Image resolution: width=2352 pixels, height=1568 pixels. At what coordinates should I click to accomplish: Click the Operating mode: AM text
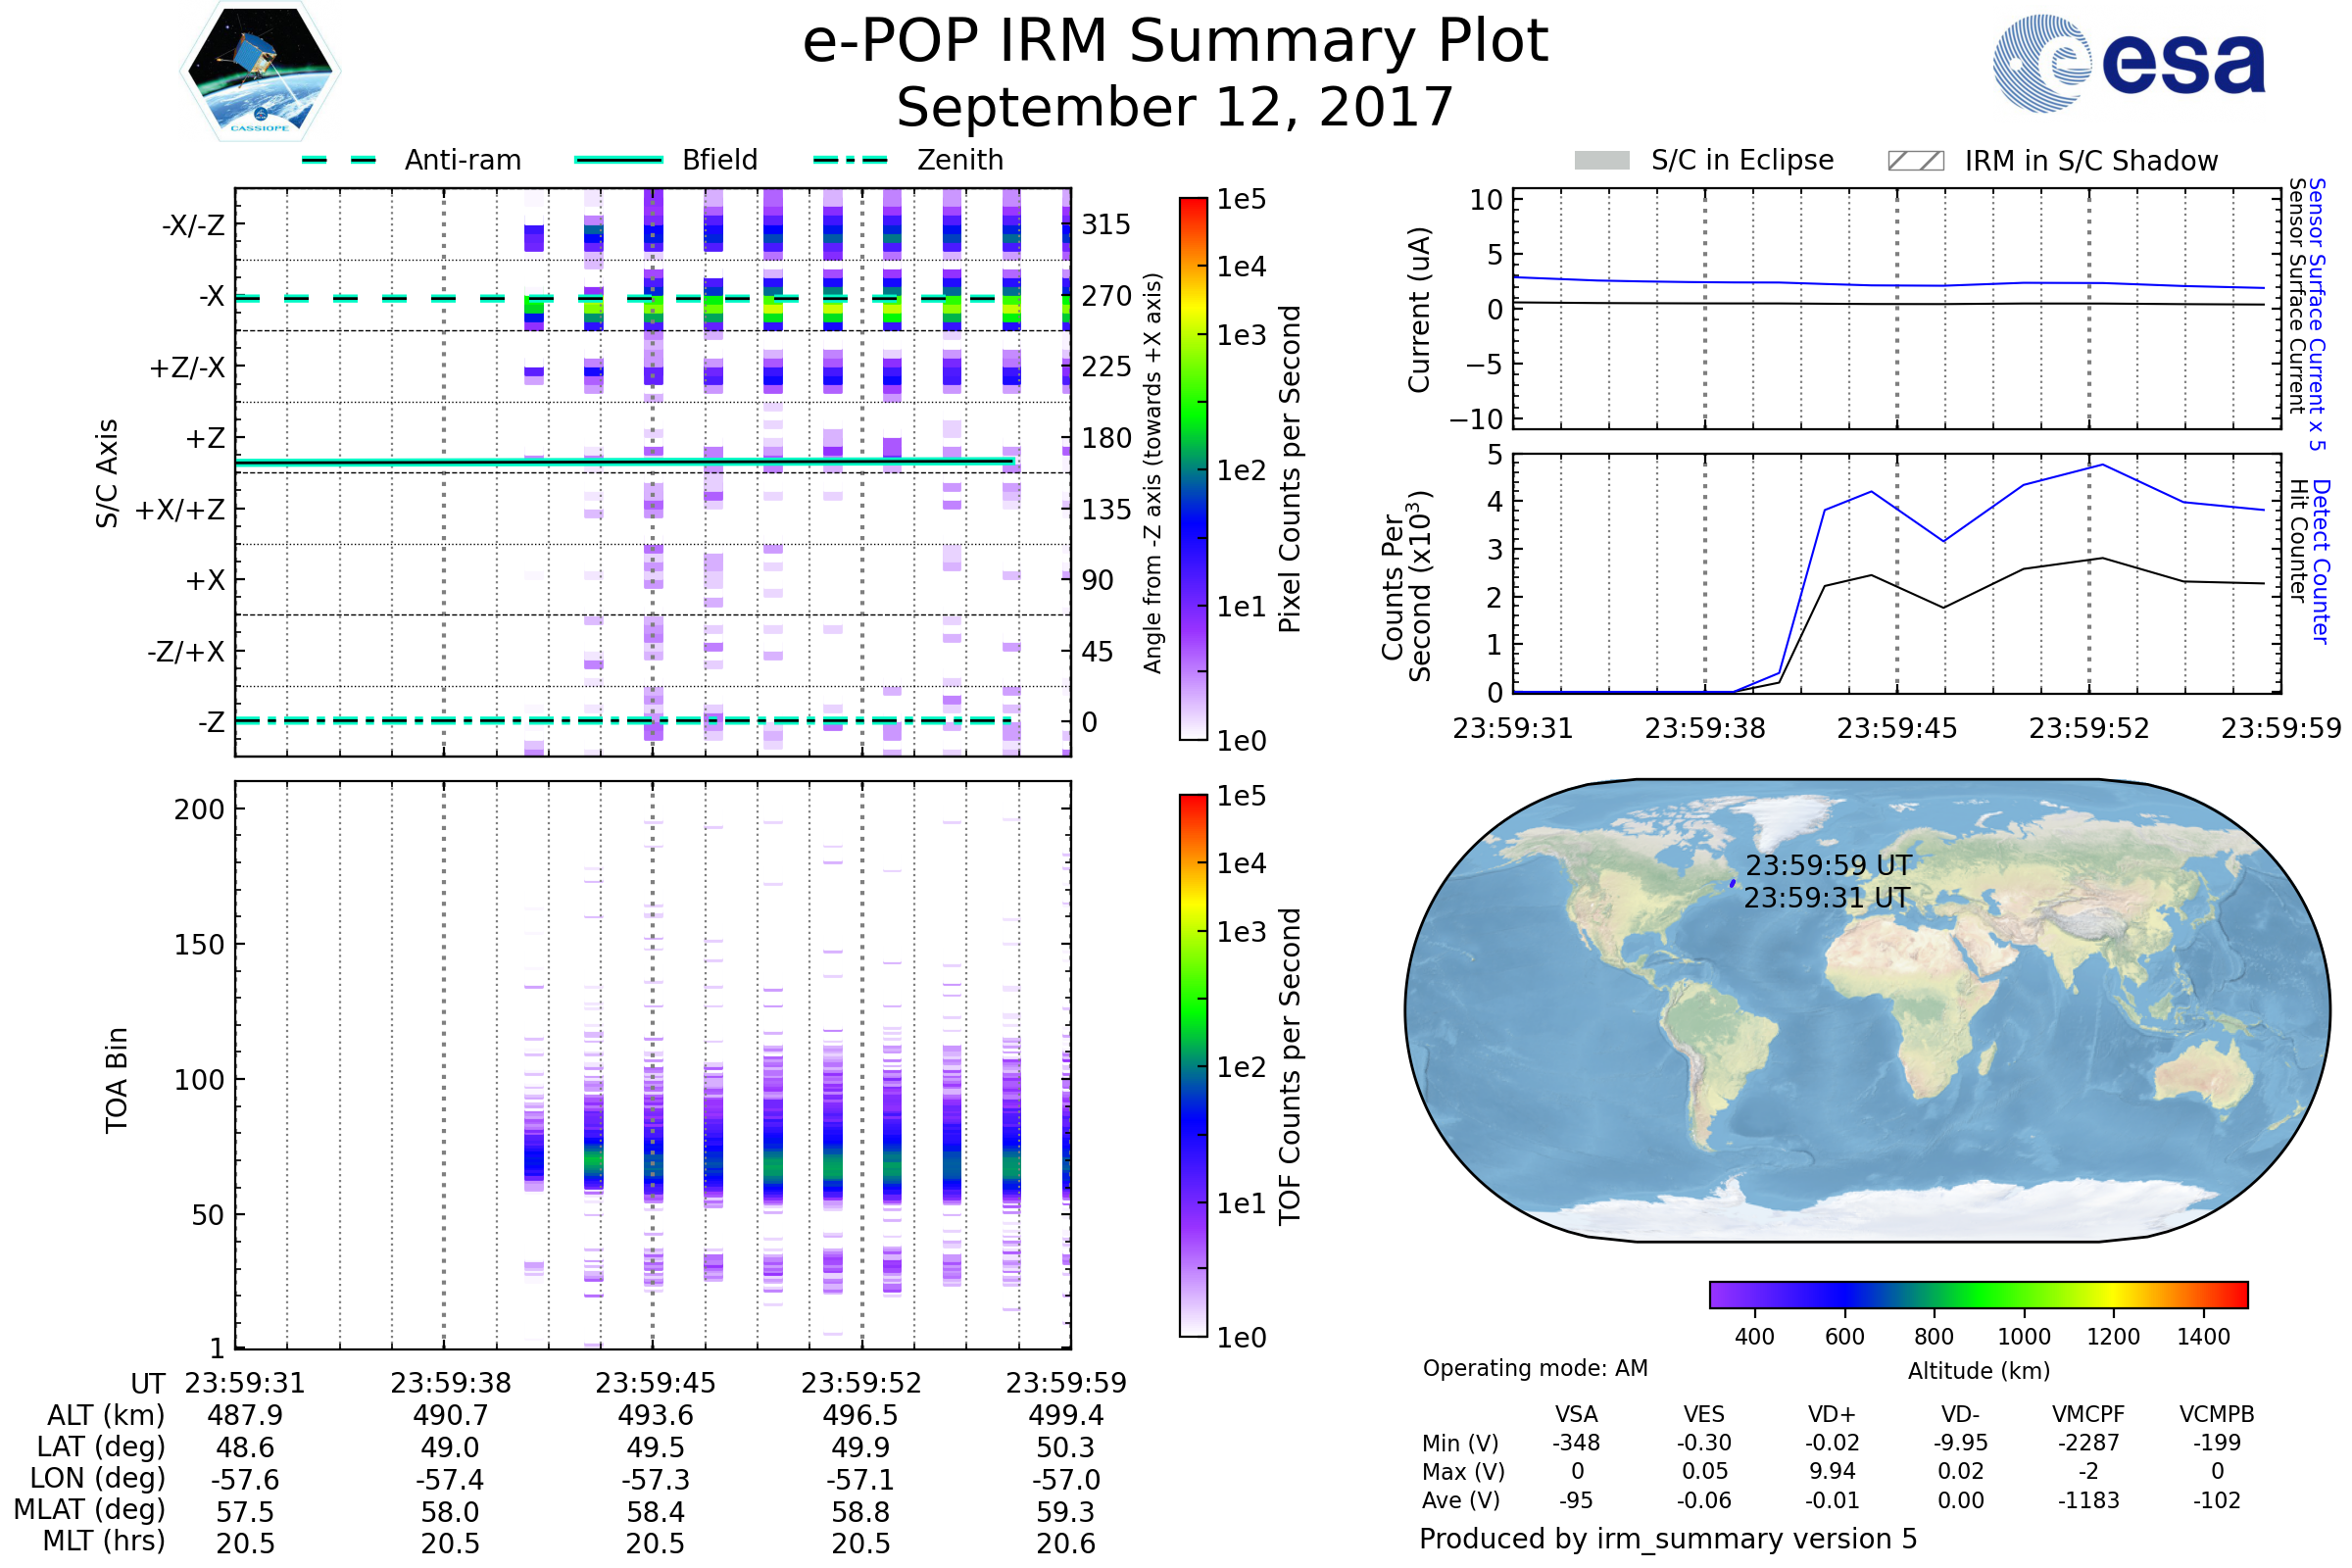(x=1535, y=1368)
